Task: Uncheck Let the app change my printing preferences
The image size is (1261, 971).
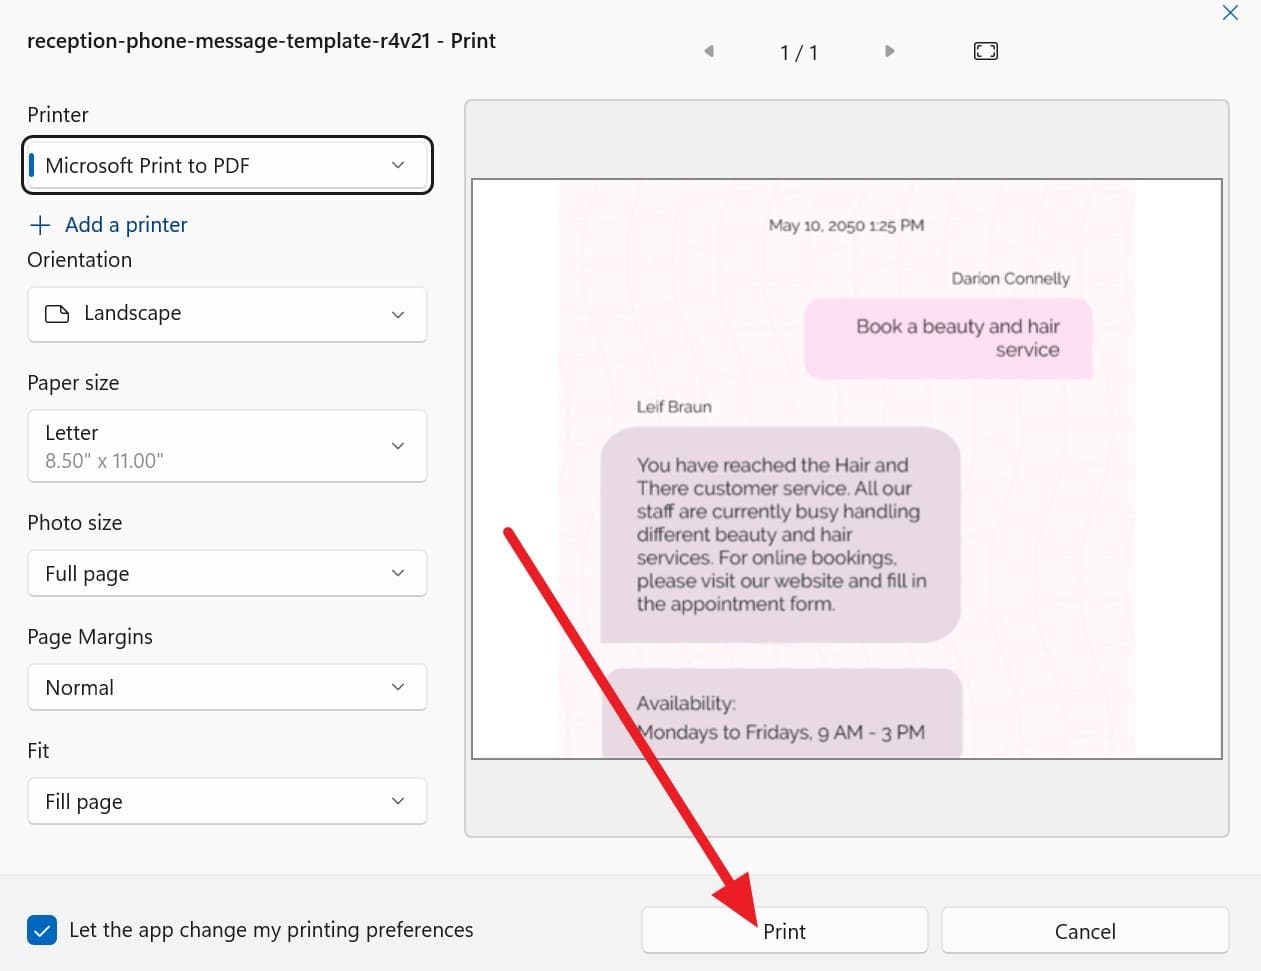Action: 42,930
